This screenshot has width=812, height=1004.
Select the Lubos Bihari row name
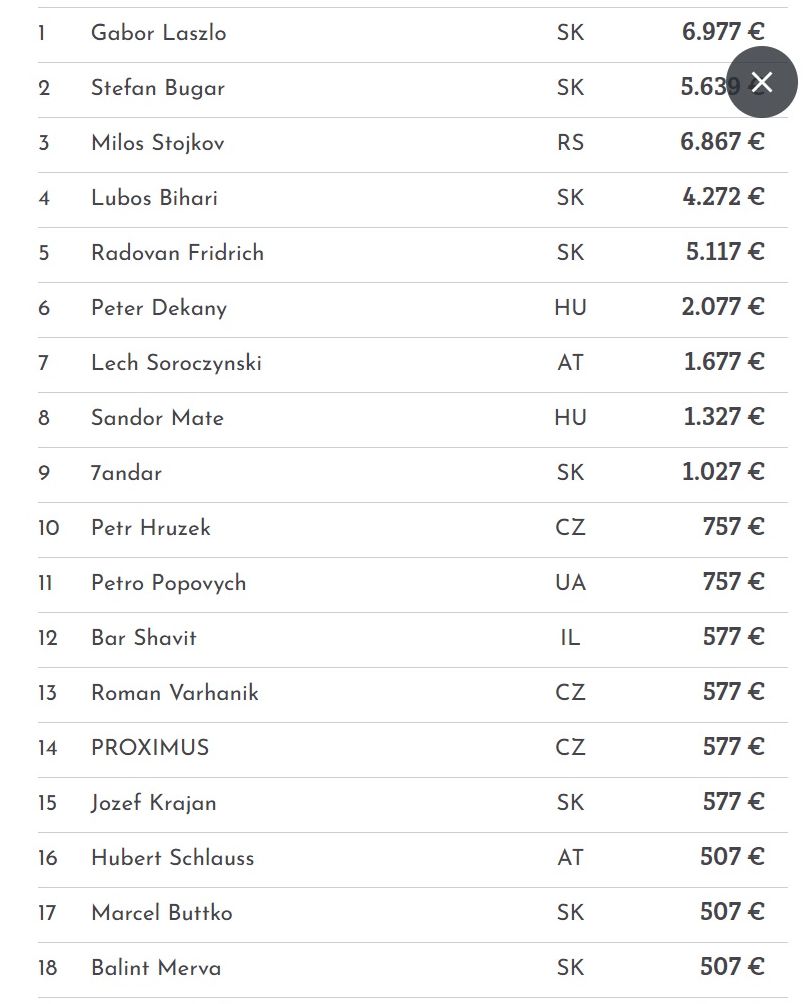coord(154,198)
